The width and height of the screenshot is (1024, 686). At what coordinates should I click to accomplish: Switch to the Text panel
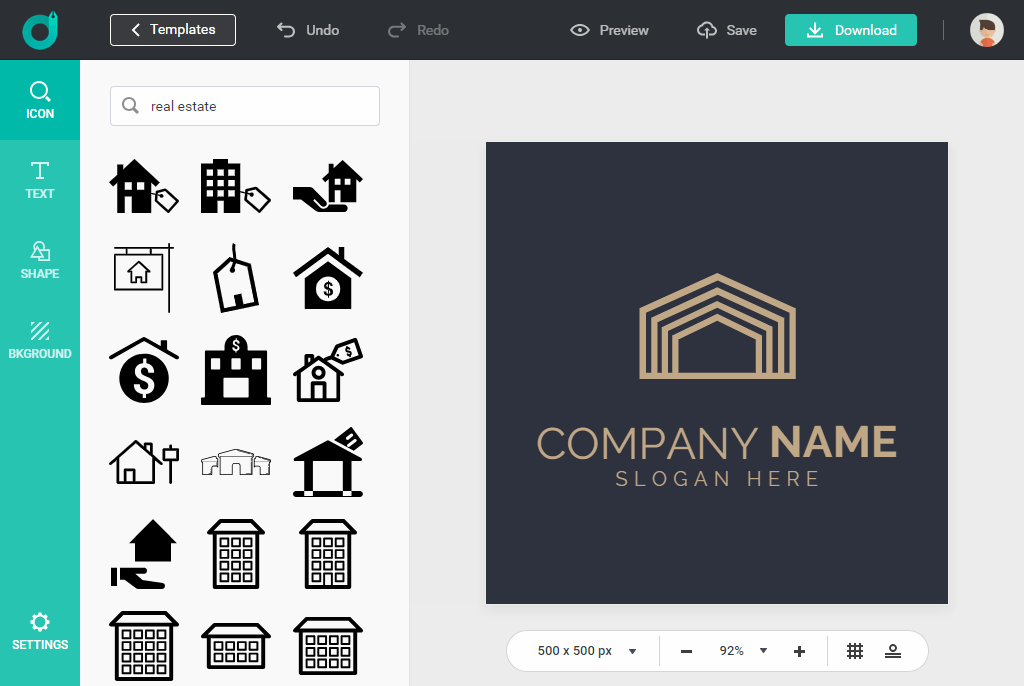click(x=40, y=180)
